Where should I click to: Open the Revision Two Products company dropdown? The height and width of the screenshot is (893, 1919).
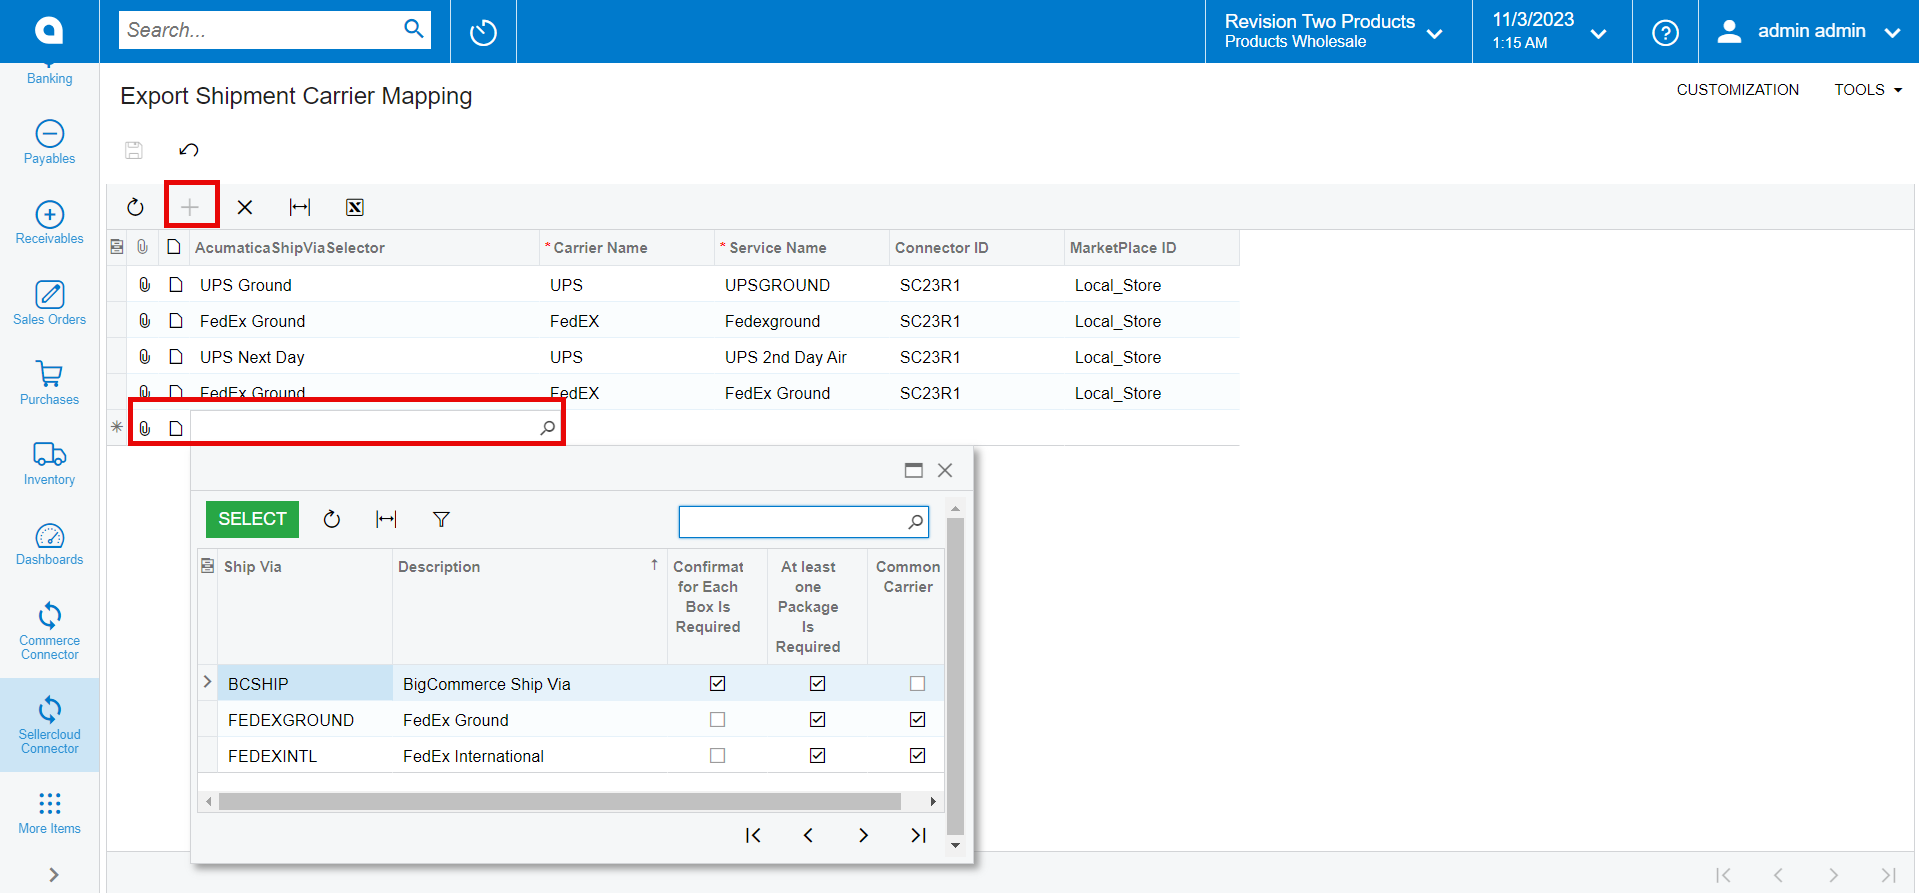(x=1338, y=32)
